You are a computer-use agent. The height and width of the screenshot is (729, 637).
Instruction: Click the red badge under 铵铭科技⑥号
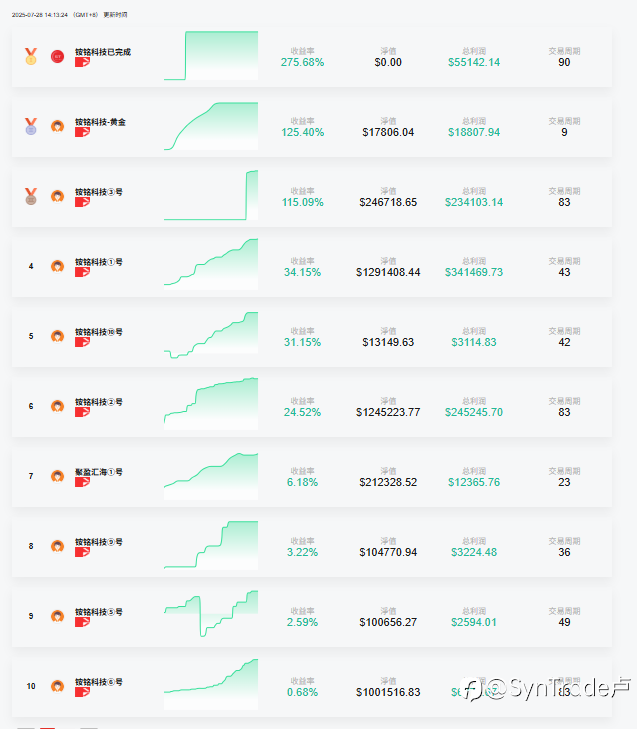tap(81, 692)
